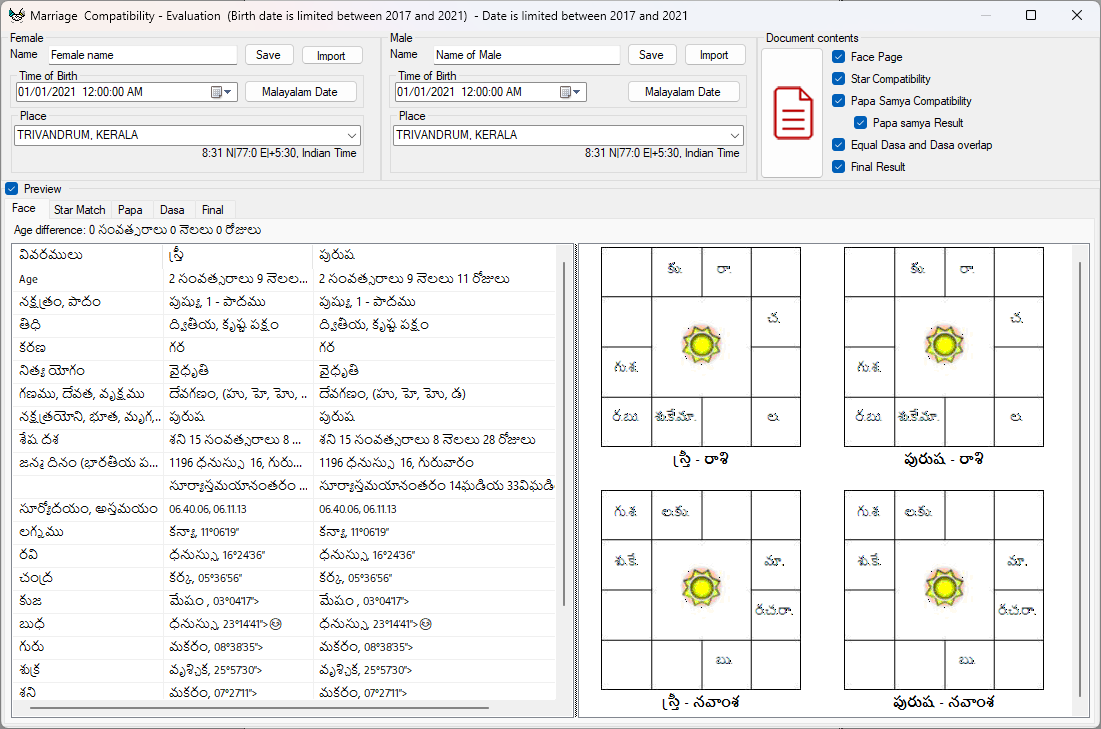Click the స్త్రీ - రాశి chart label
The height and width of the screenshot is (729, 1101).
[701, 460]
